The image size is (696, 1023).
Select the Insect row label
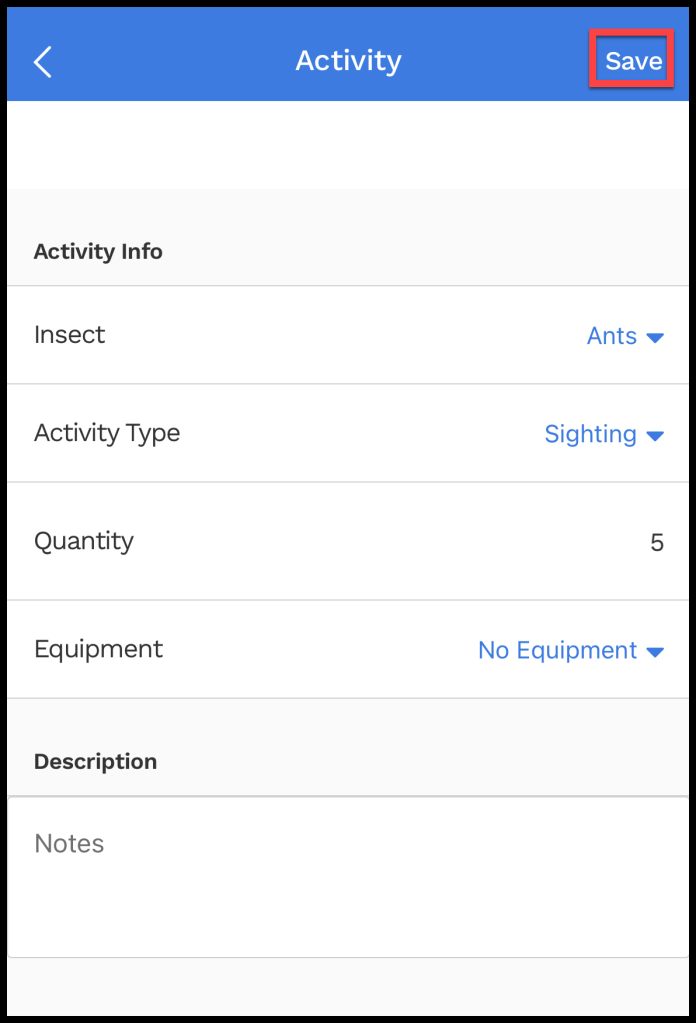(69, 335)
